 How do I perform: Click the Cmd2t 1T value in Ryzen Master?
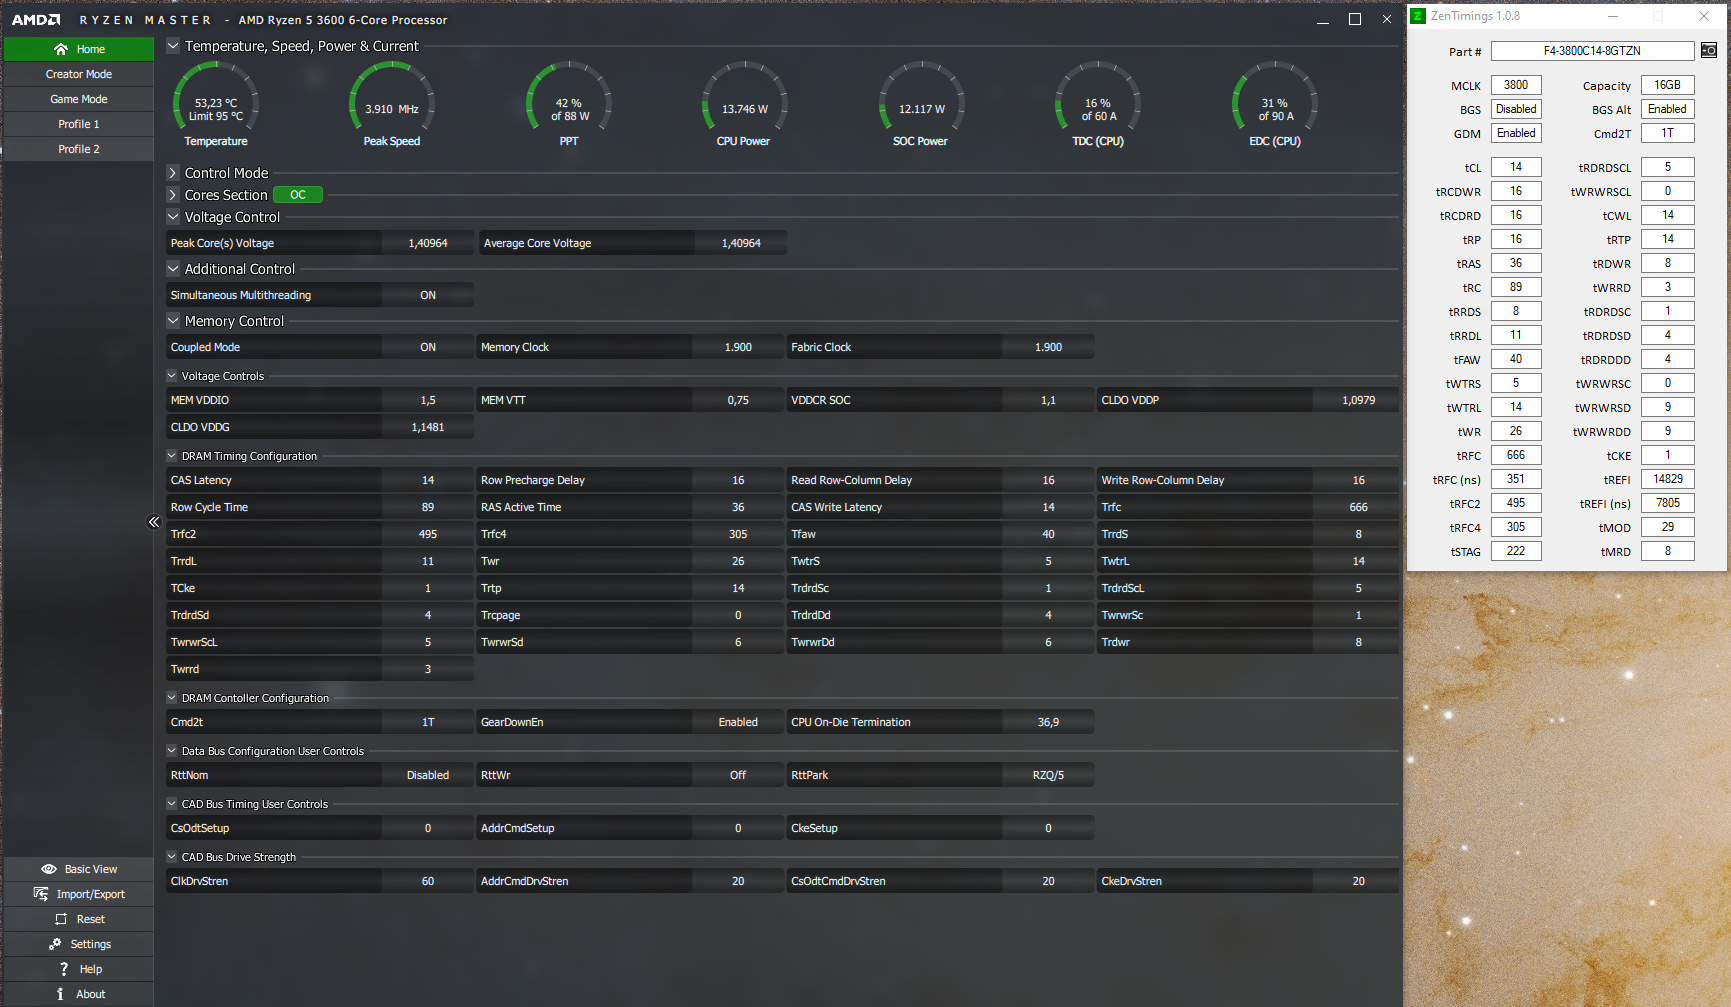[x=428, y=722]
